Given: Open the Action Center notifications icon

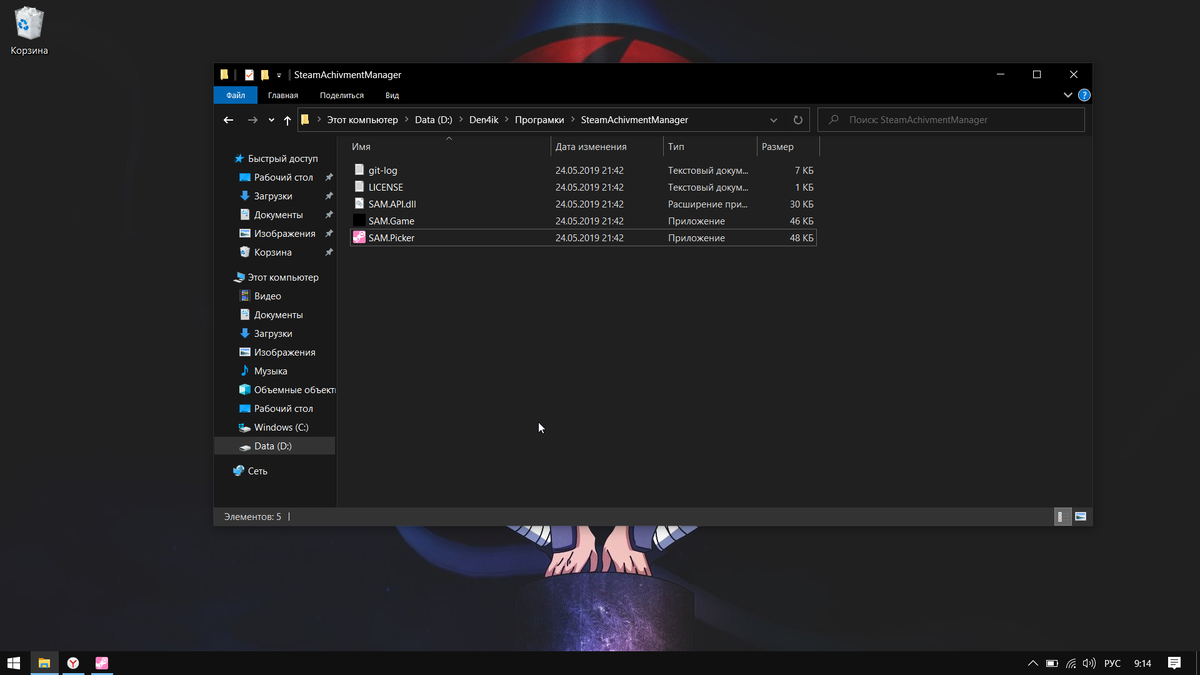Looking at the screenshot, I should pyautogui.click(x=1175, y=663).
